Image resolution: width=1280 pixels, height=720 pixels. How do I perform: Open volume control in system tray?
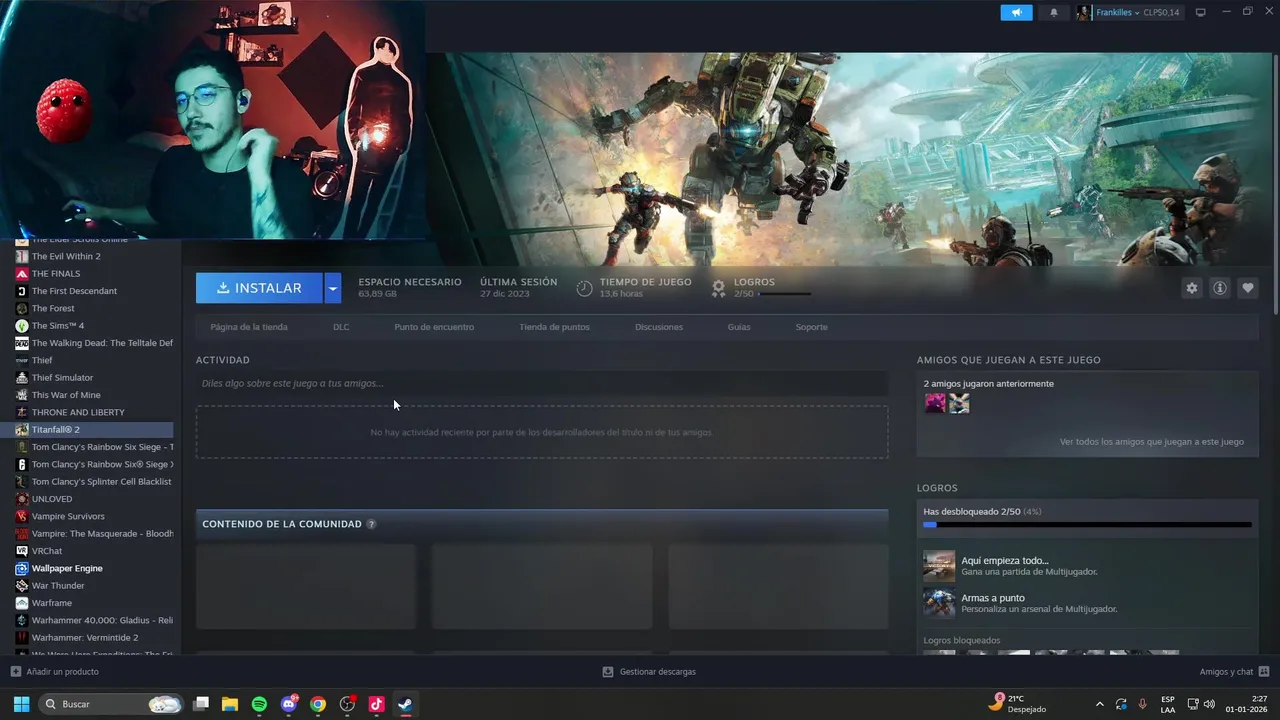click(x=1209, y=704)
